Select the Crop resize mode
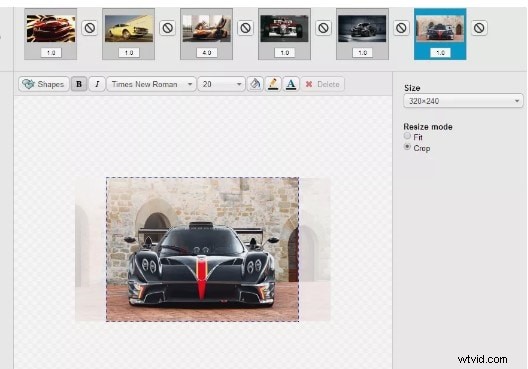 click(407, 147)
